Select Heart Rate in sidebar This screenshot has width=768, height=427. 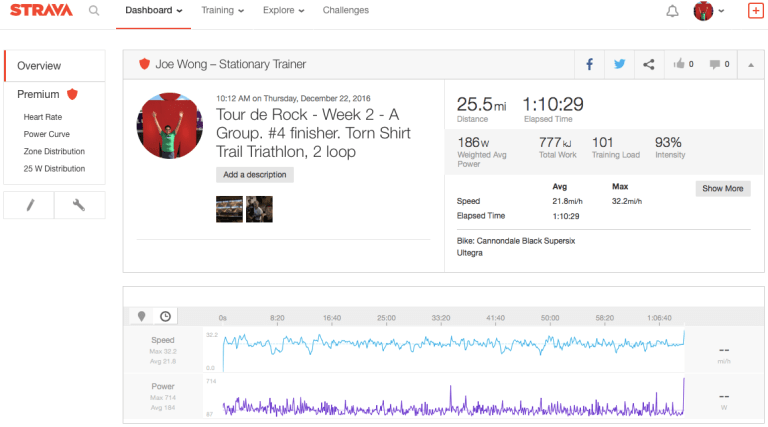coord(42,117)
